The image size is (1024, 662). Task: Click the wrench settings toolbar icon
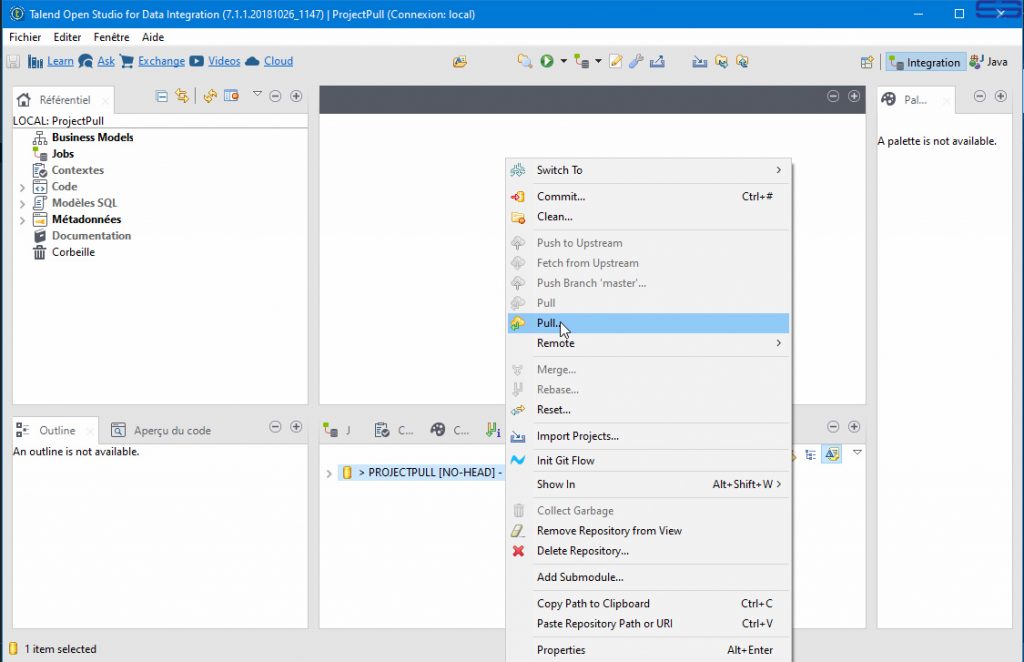click(636, 61)
